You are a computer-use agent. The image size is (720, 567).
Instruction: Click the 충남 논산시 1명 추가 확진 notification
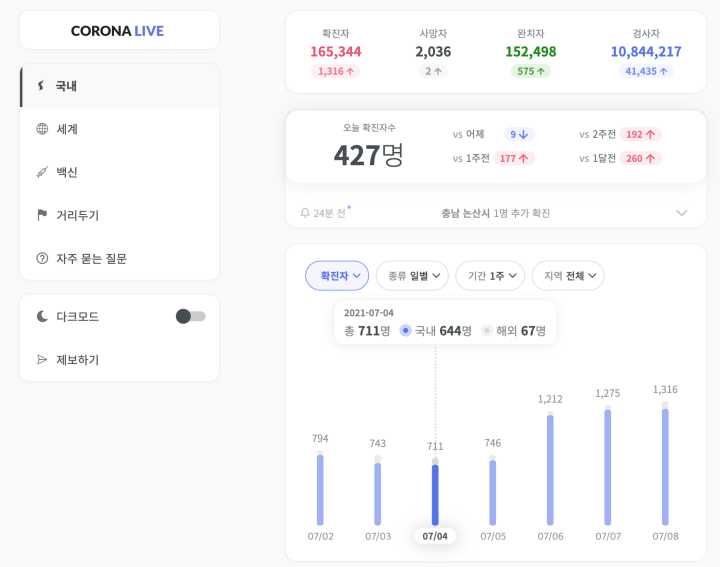pyautogui.click(x=495, y=213)
